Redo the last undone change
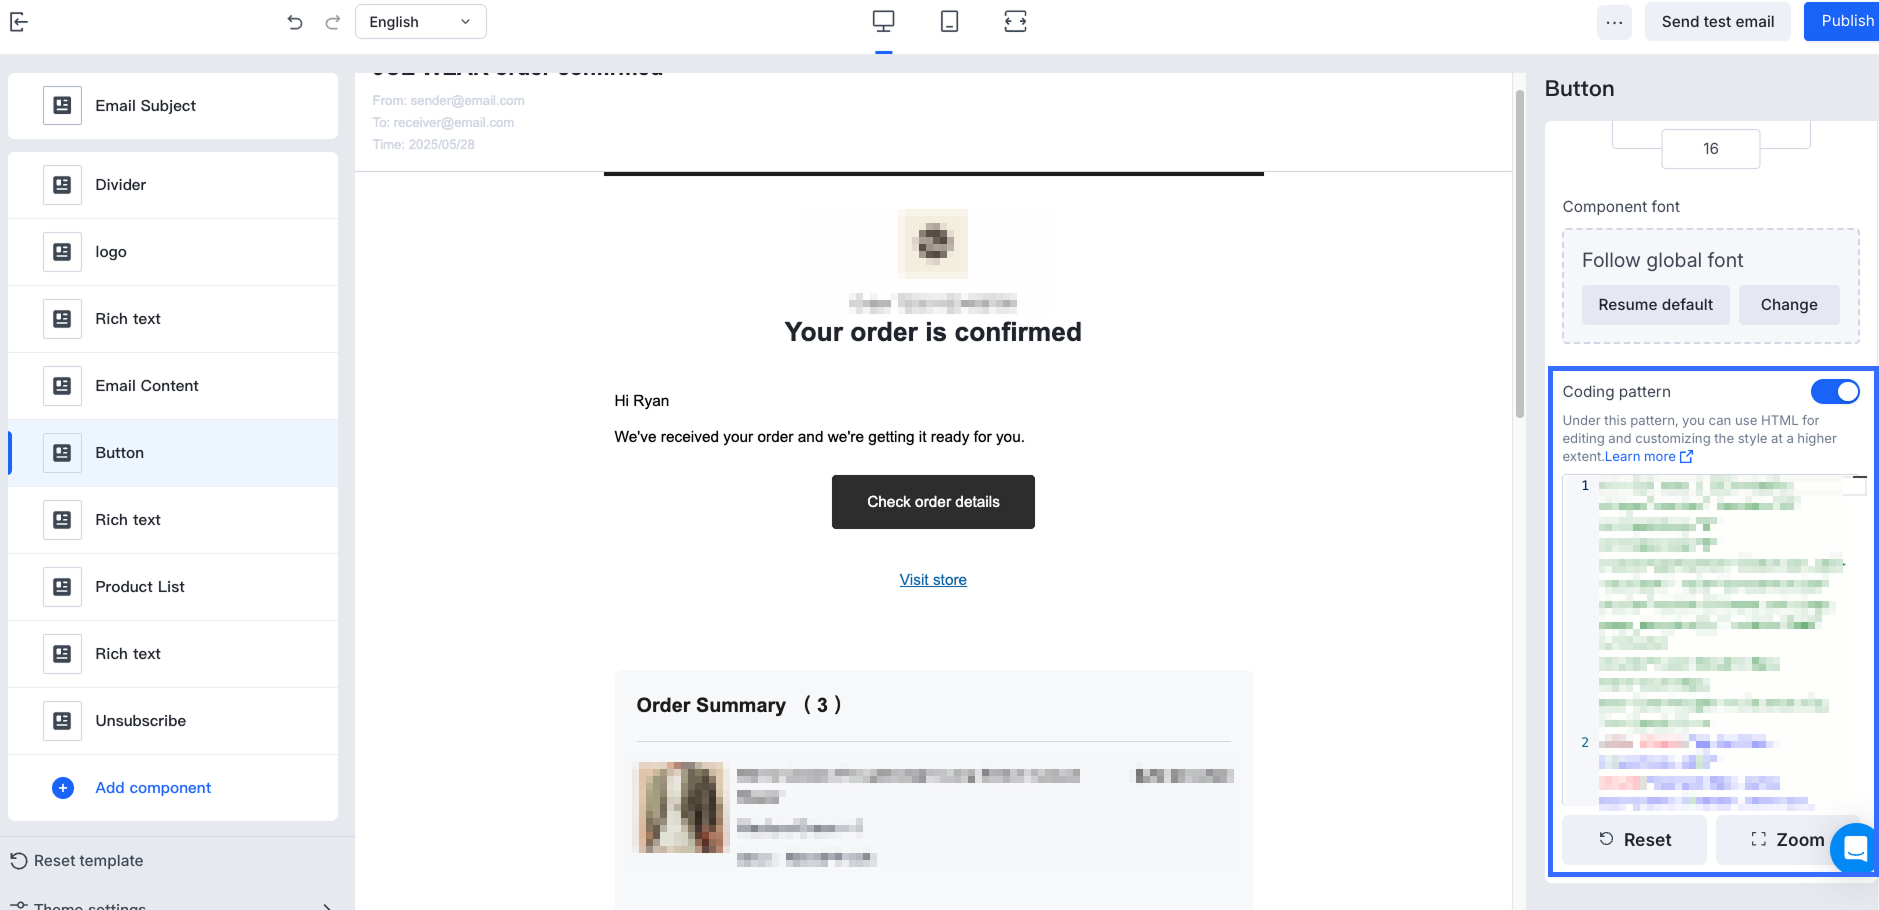 [333, 22]
